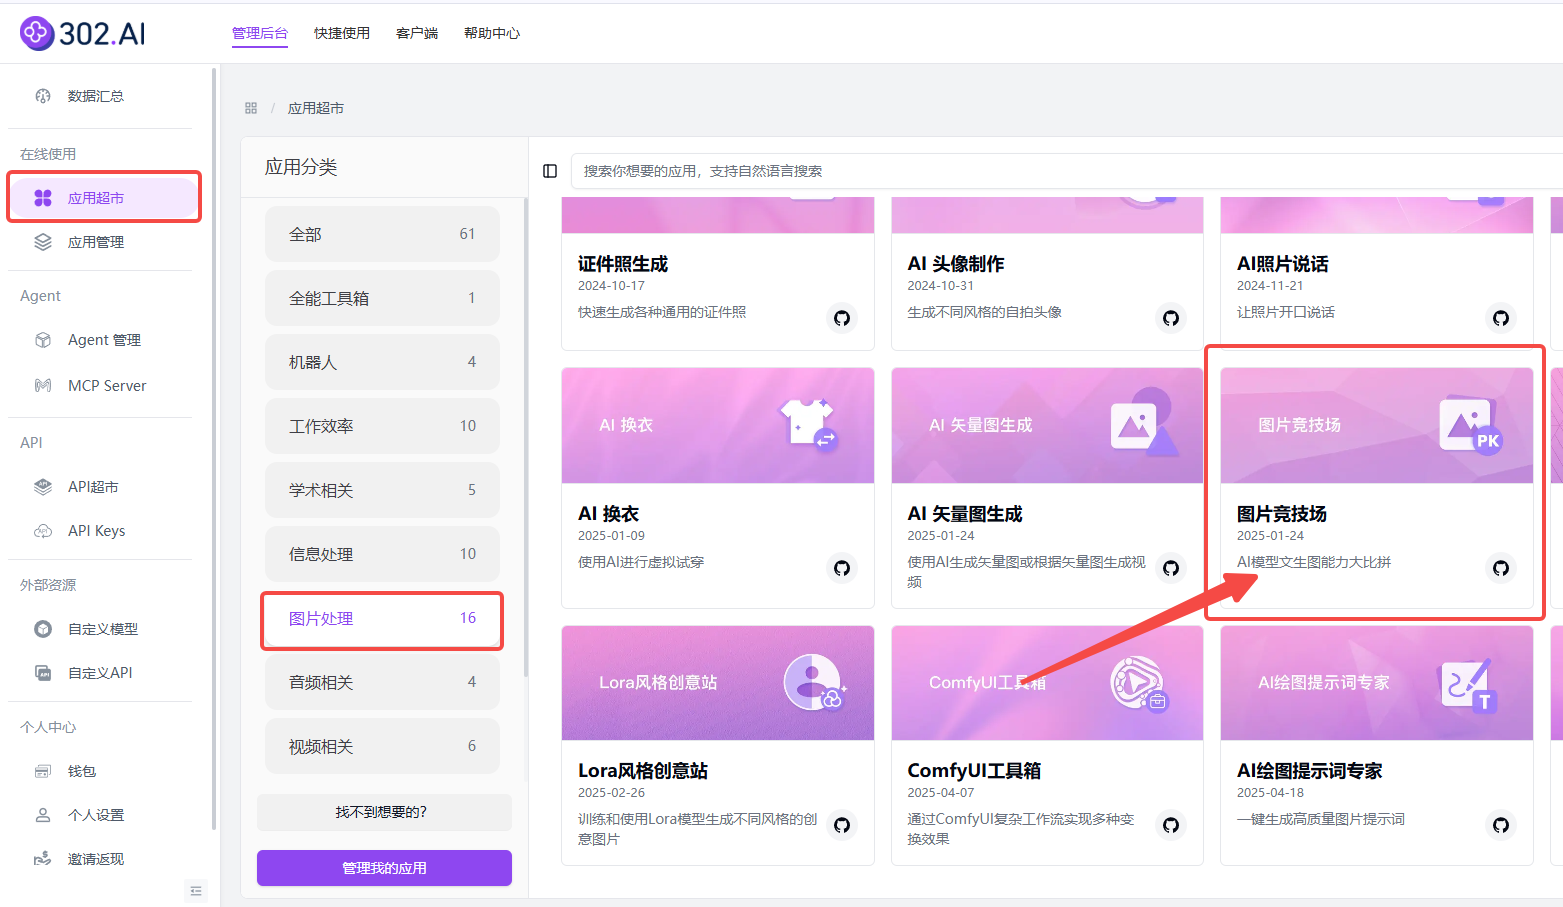Click the 个人设置 user icon
This screenshot has height=907, width=1563.
(43, 815)
